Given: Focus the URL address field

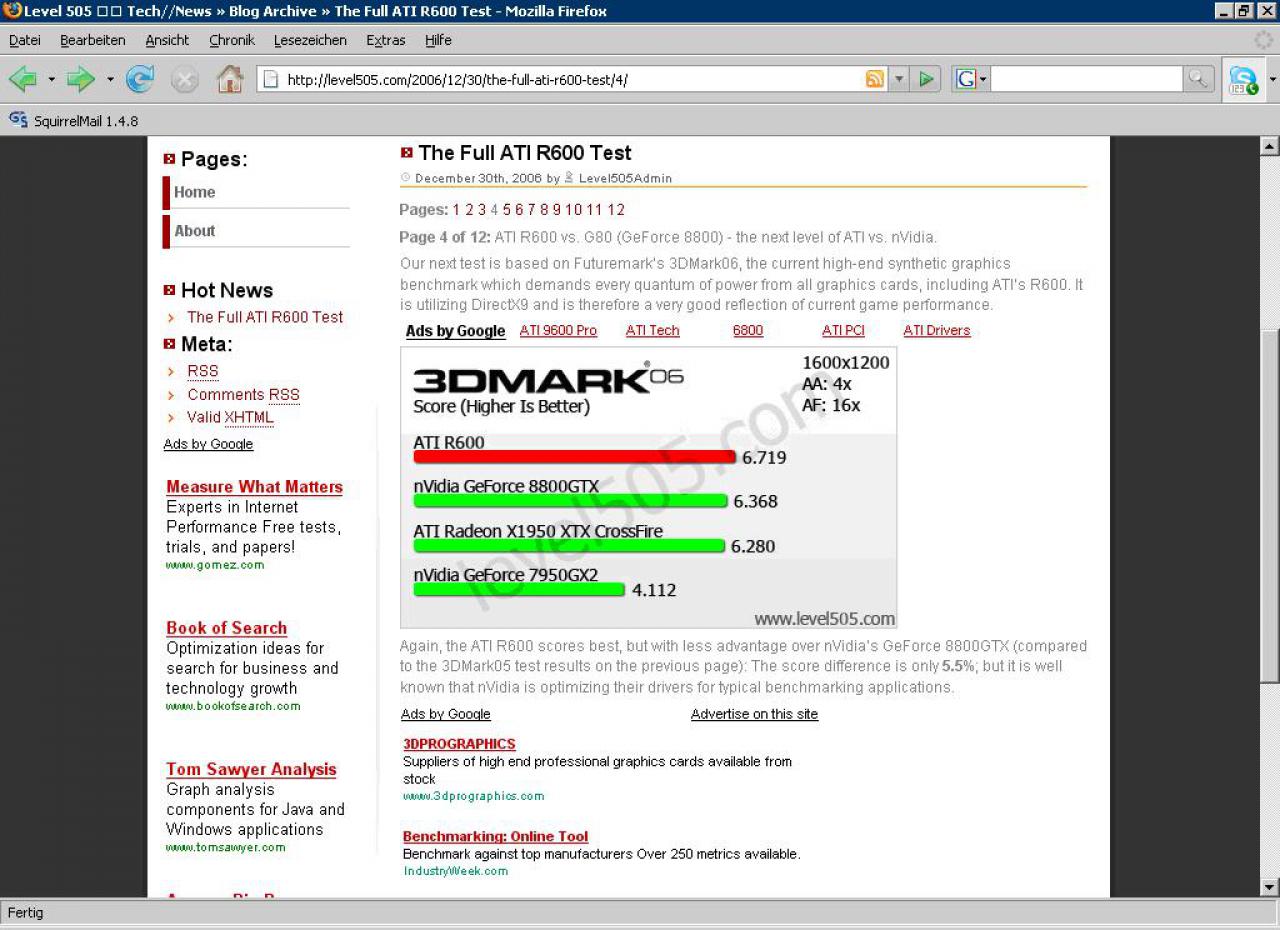Looking at the screenshot, I should point(573,79).
